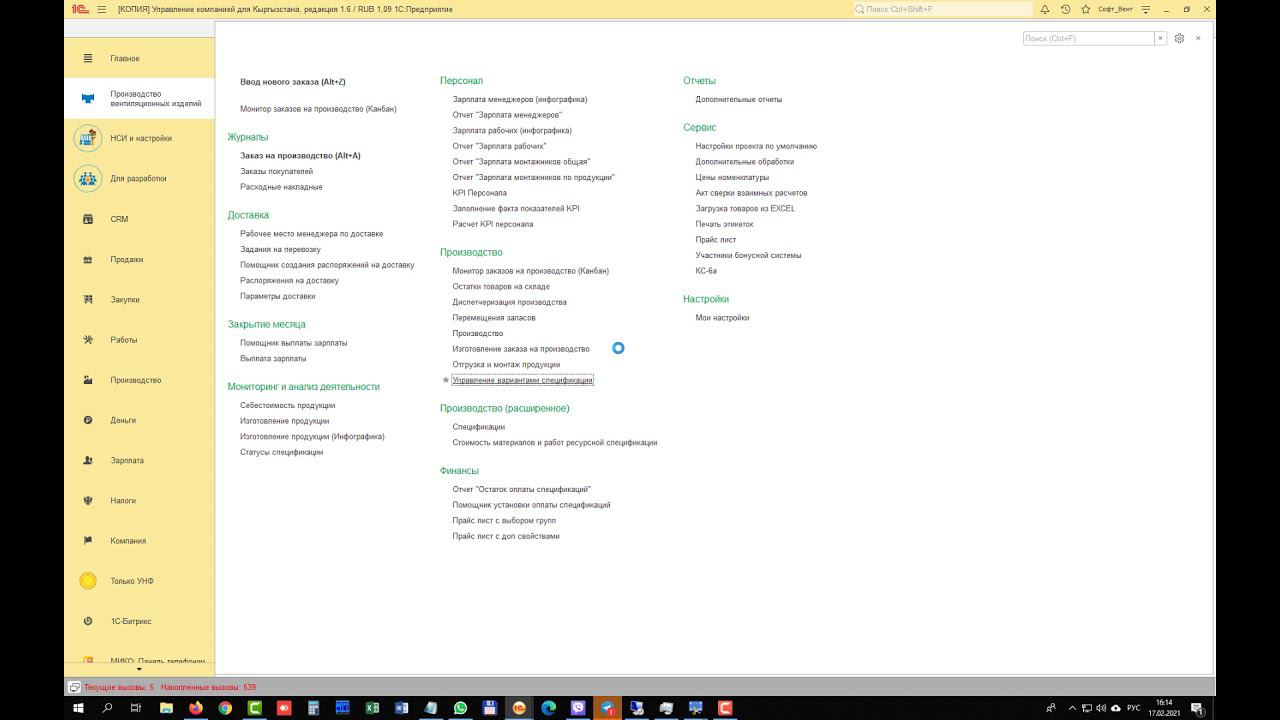Open Диспетчеризация производства
The height and width of the screenshot is (720, 1280).
click(x=509, y=302)
